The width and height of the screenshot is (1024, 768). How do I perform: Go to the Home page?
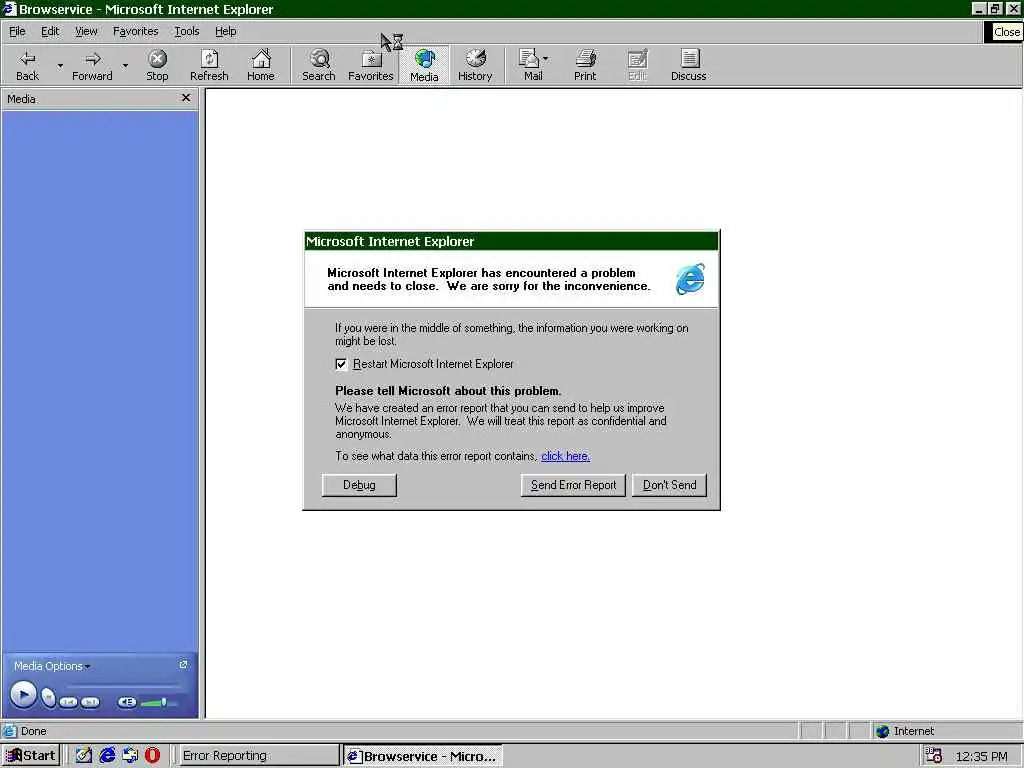[x=261, y=65]
